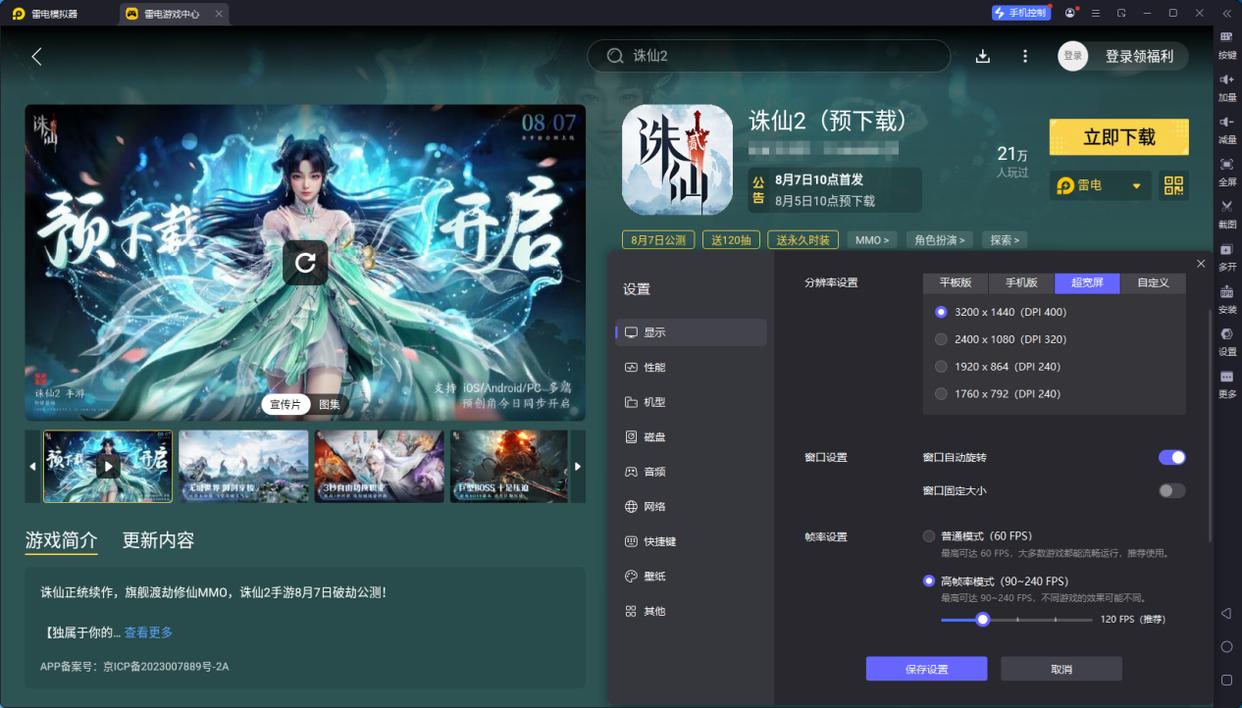
Task: Enable the 窗口固定大小 toggle
Action: 1171,490
